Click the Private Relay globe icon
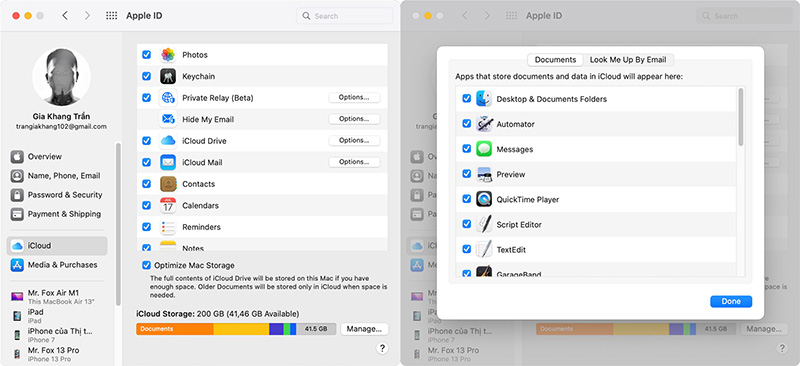This screenshot has width=800, height=366. [x=168, y=97]
